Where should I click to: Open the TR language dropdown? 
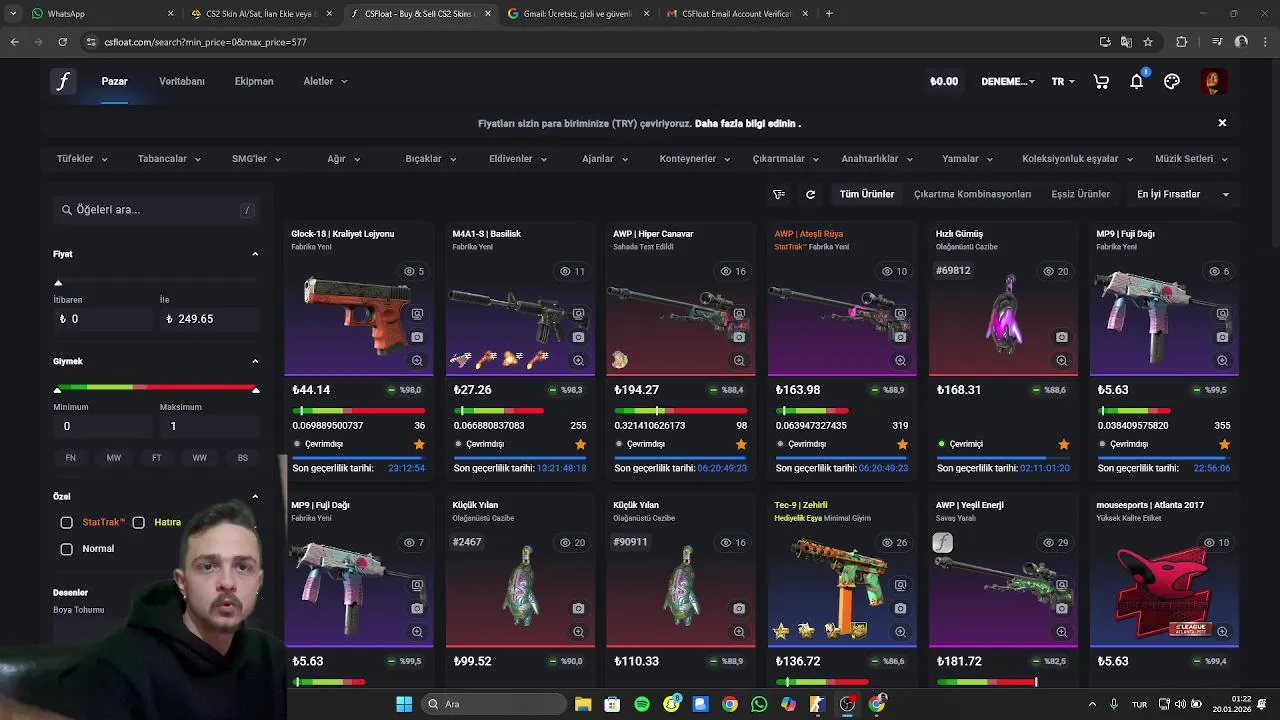coord(1063,82)
